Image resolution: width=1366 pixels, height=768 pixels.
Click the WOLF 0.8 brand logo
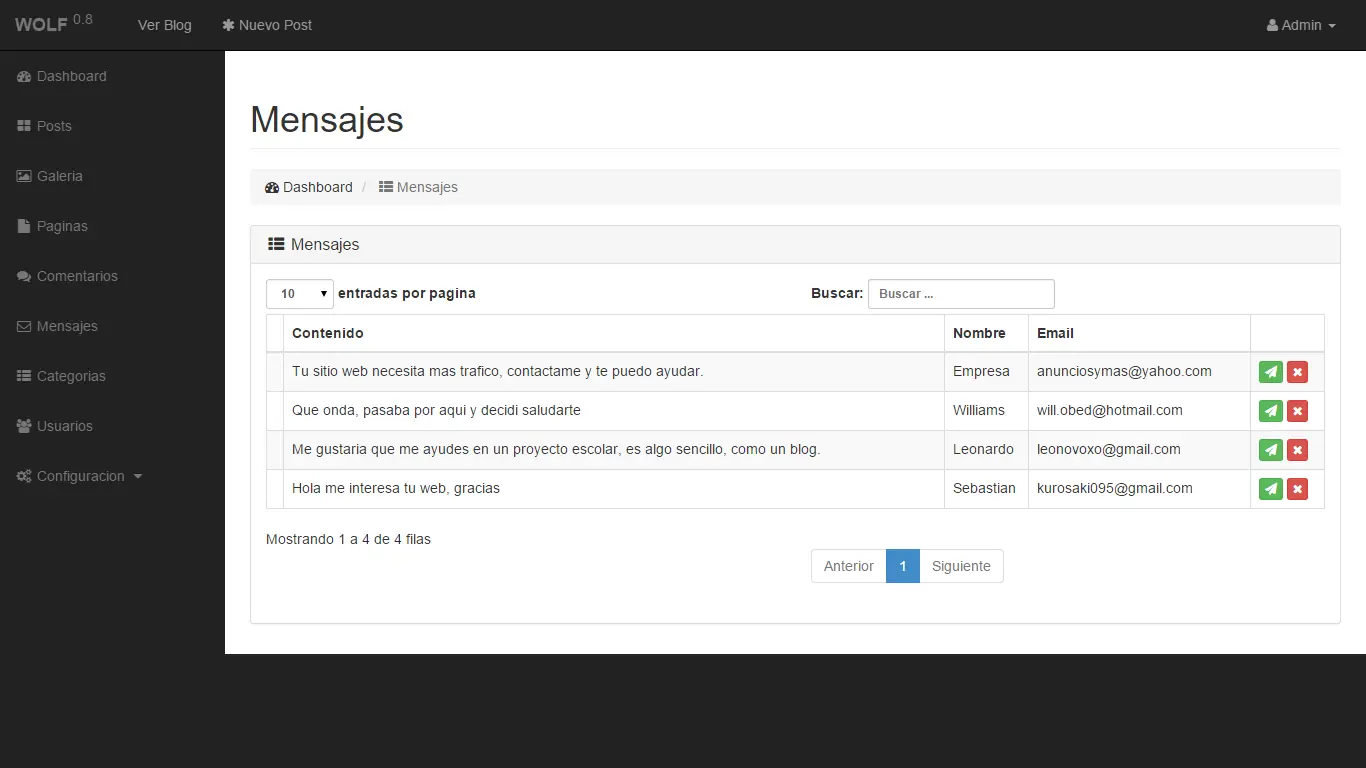[54, 24]
